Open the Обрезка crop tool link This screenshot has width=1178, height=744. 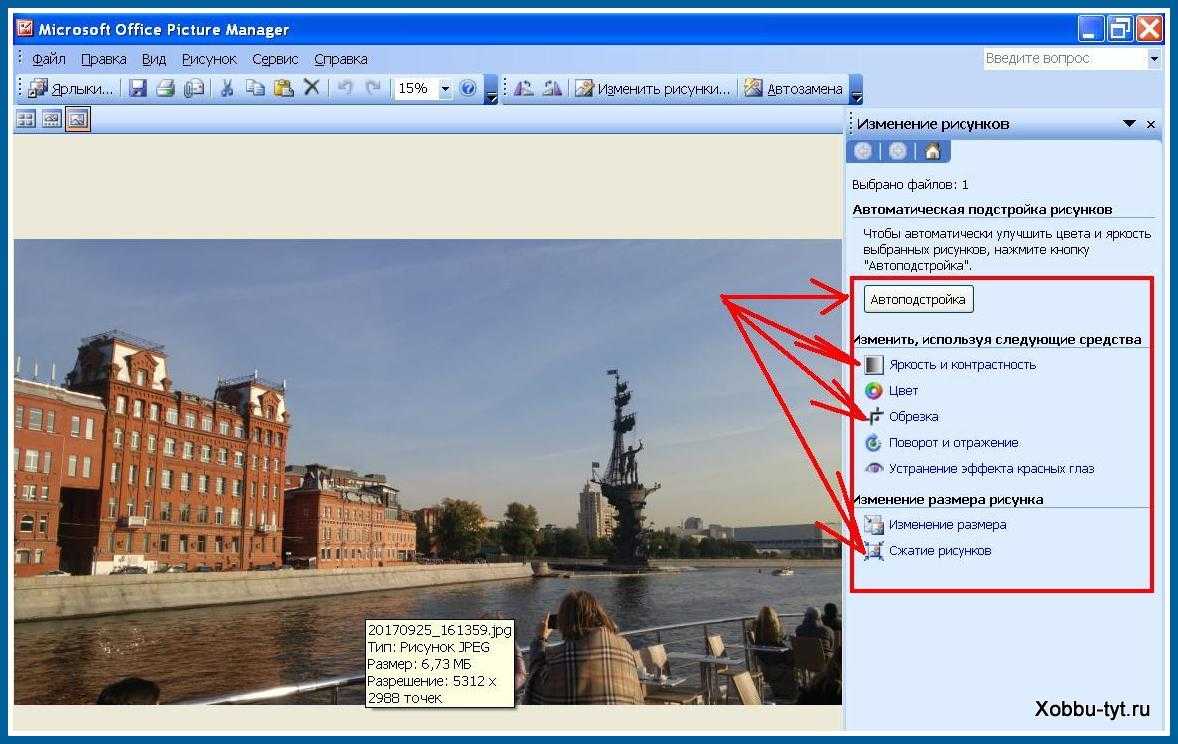(913, 416)
